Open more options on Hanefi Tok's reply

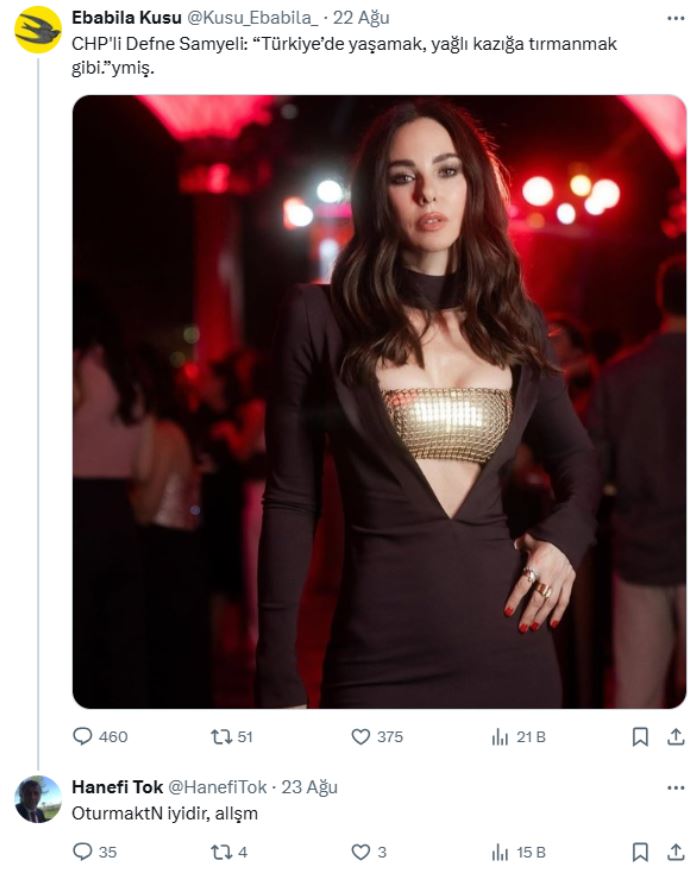(x=676, y=787)
